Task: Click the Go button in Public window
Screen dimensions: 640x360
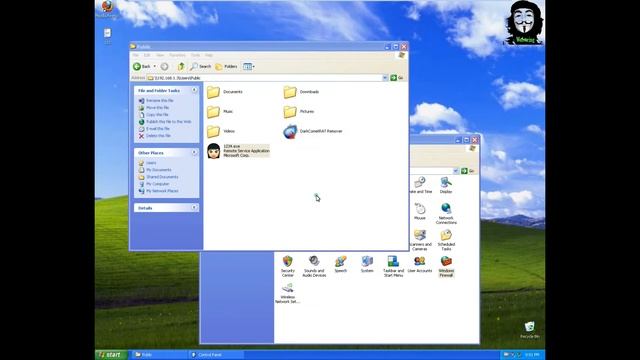Action: pos(397,78)
